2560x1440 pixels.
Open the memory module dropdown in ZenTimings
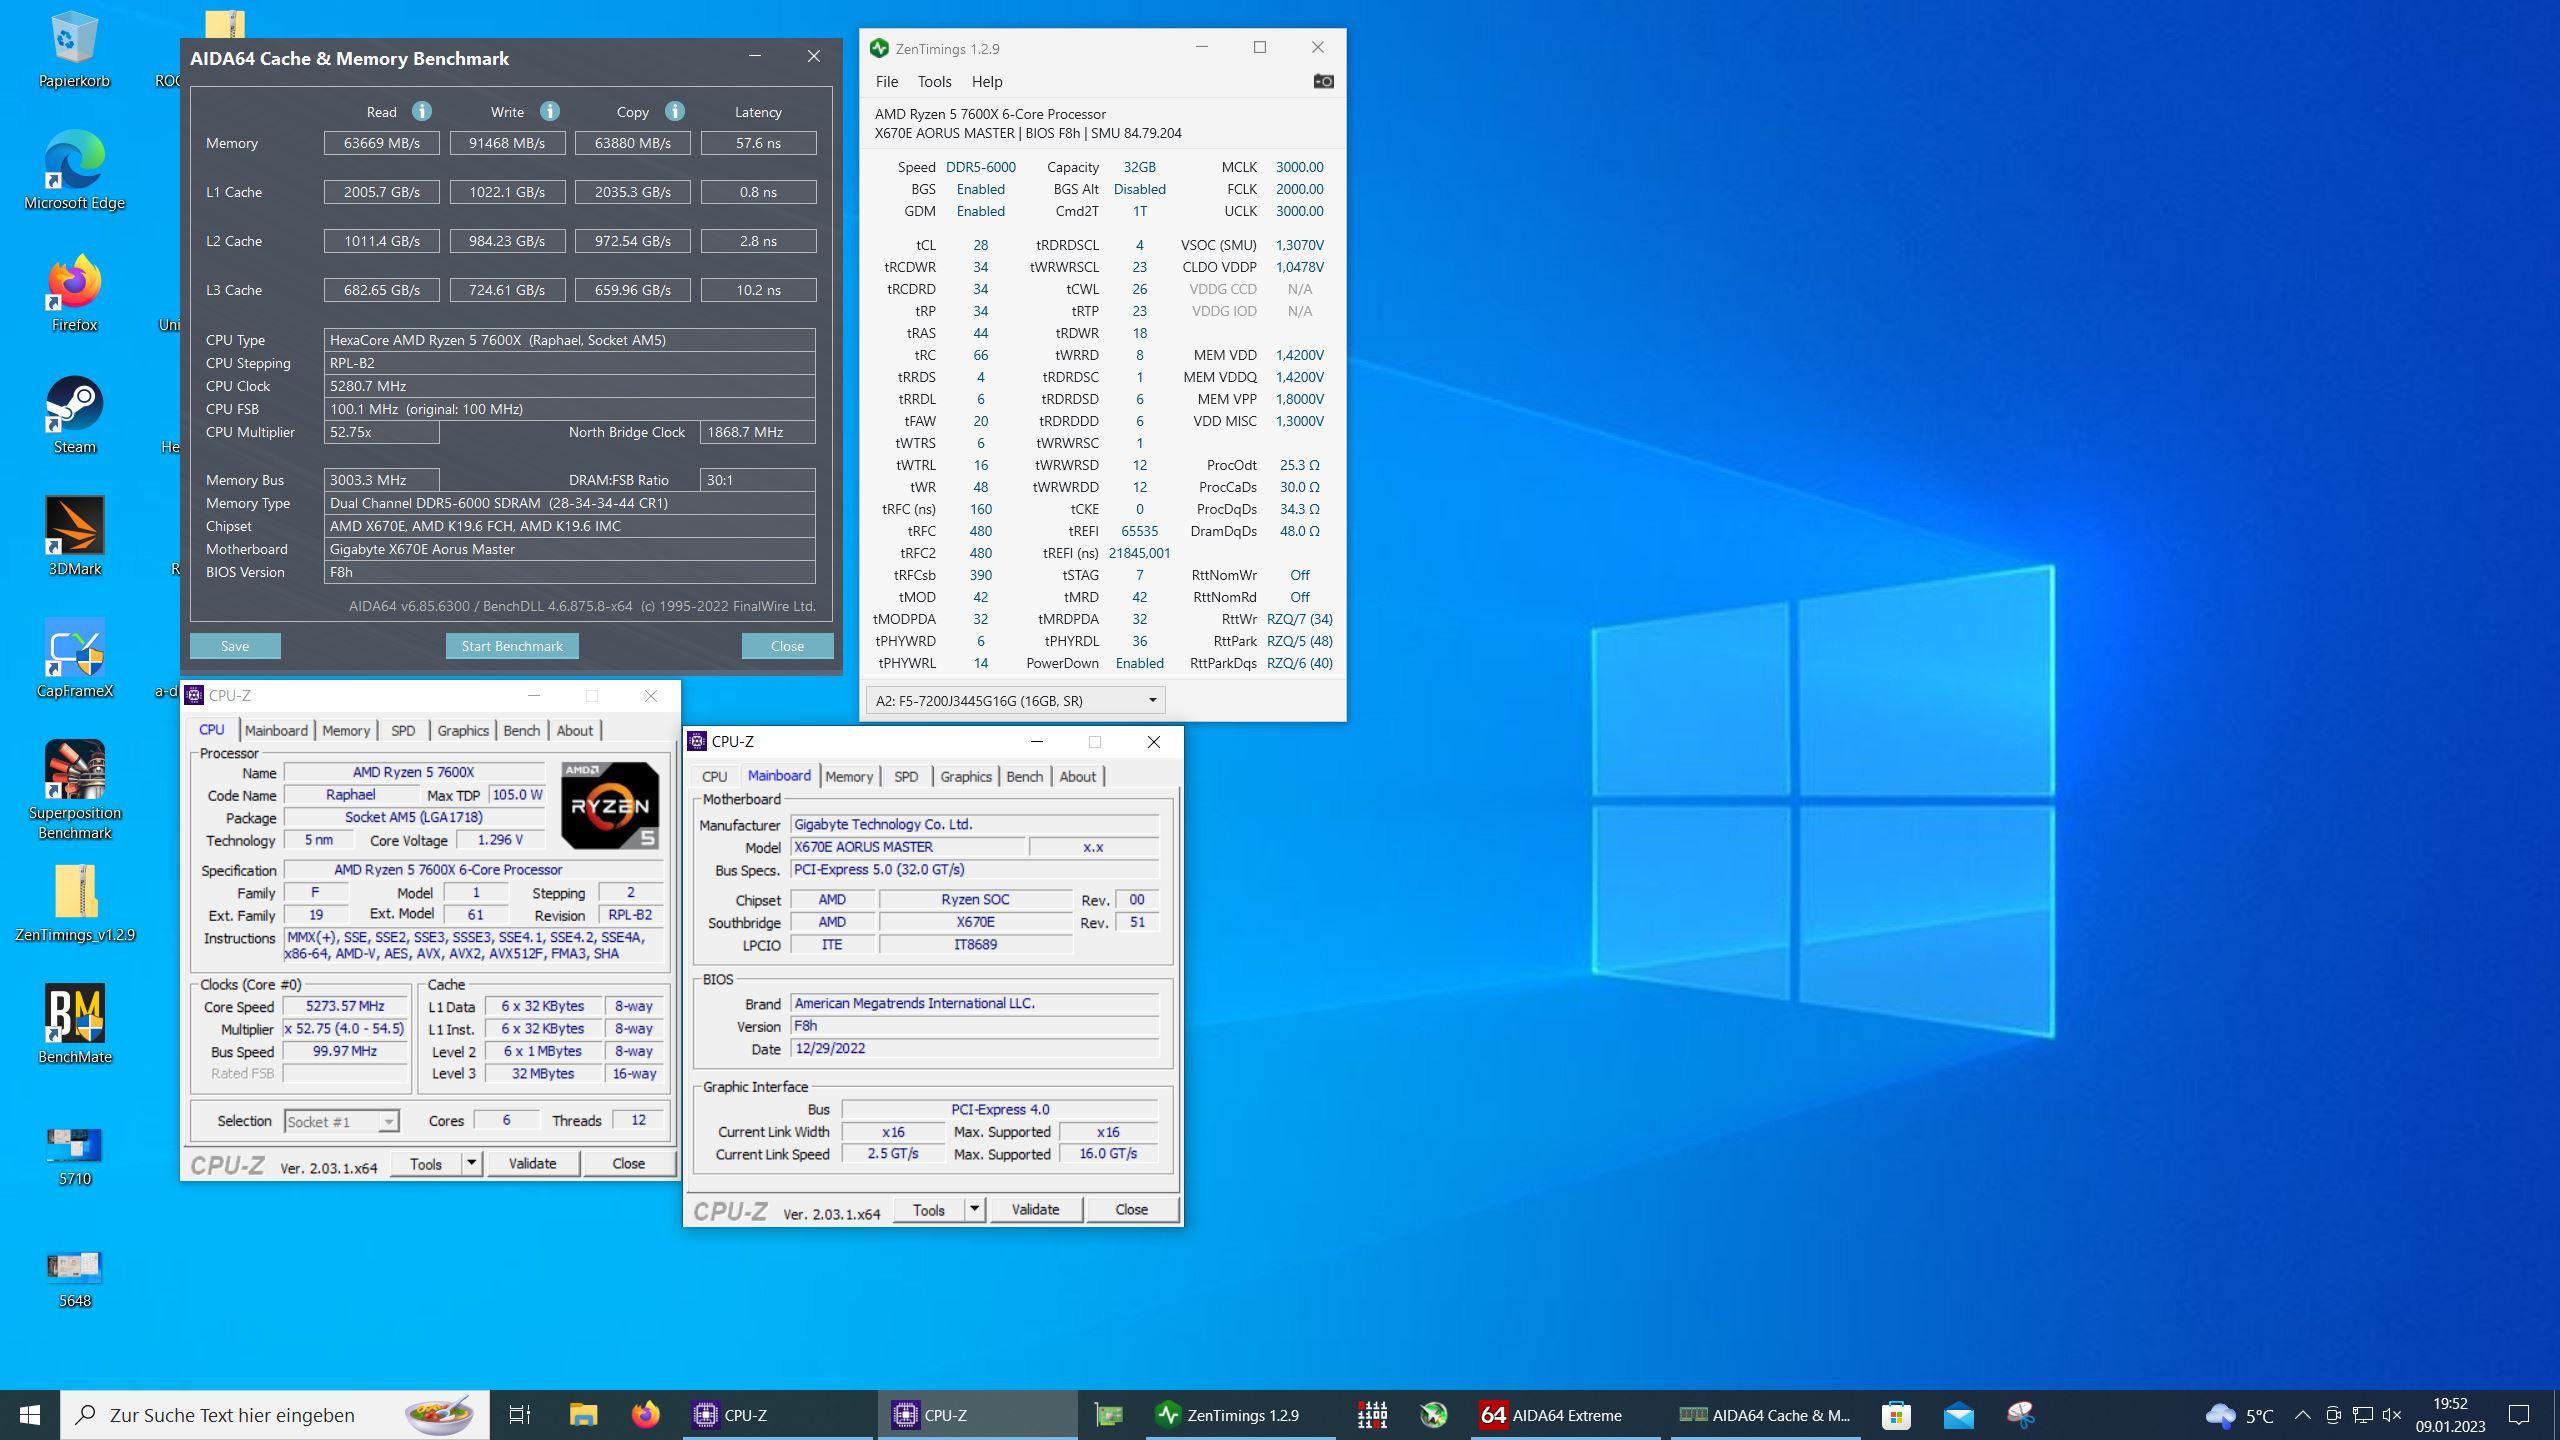coord(1016,700)
